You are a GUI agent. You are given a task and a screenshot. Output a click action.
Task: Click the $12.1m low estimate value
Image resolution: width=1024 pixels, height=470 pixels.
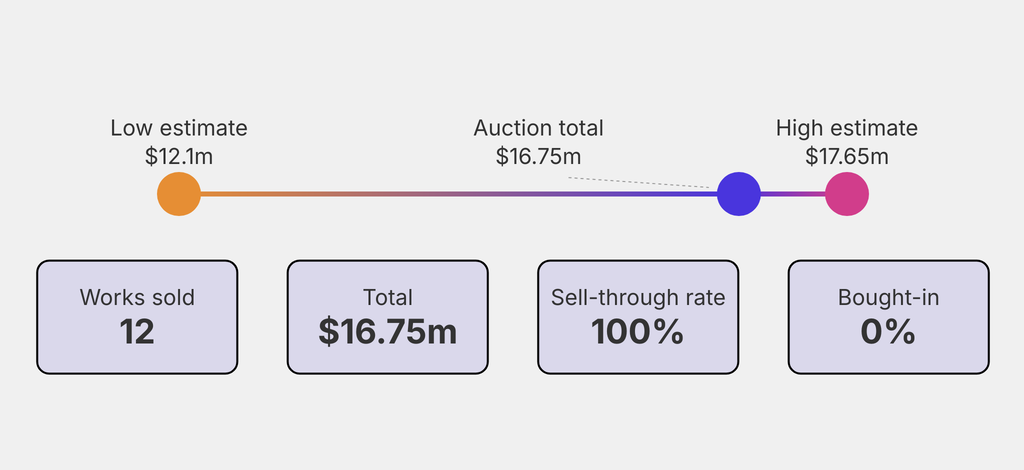[x=179, y=156]
